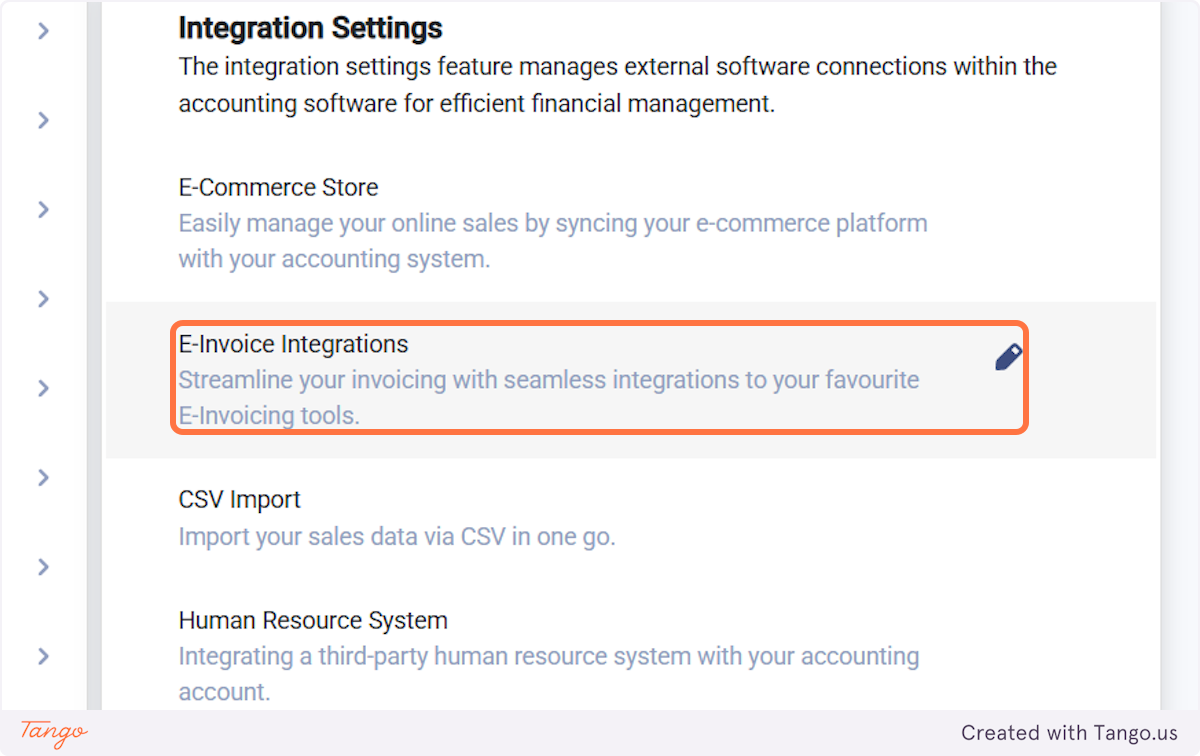The height and width of the screenshot is (756, 1200).
Task: Click the CSV Import description text
Action: [397, 536]
